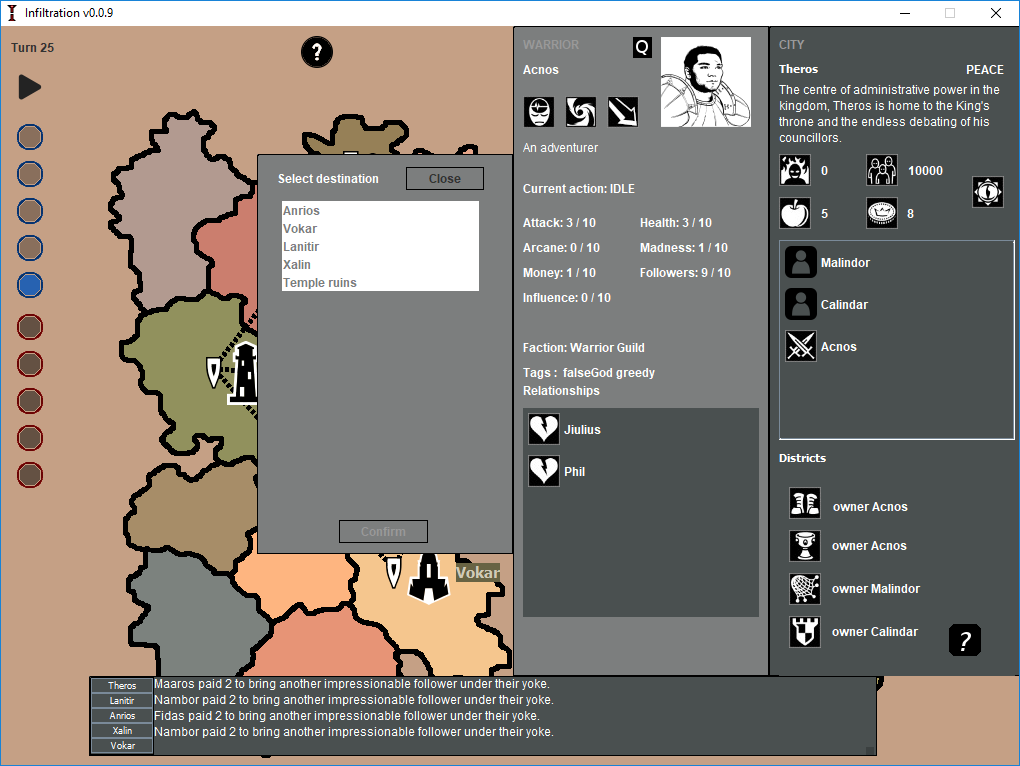Screen dimensions: 1020x766
Task: Select the third red-ringed agent circle
Action: click(x=30, y=401)
